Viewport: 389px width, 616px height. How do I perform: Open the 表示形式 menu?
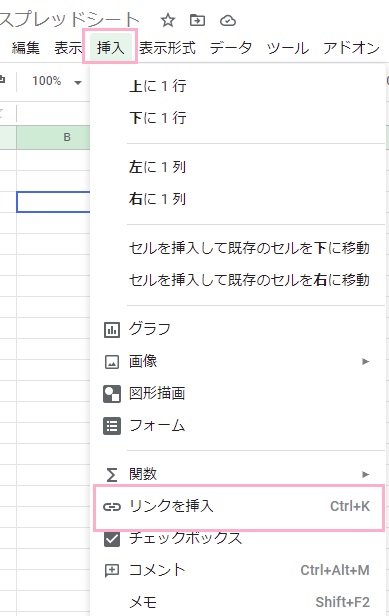pyautogui.click(x=167, y=48)
